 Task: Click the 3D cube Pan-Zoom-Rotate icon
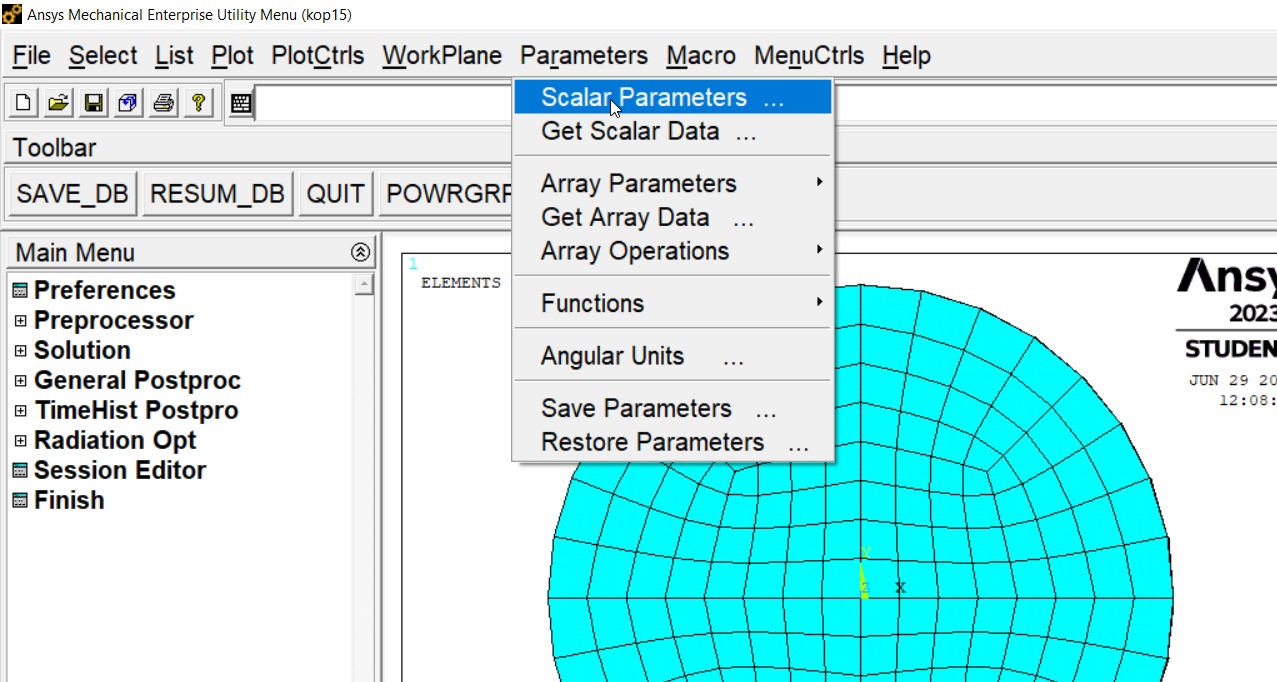129,103
